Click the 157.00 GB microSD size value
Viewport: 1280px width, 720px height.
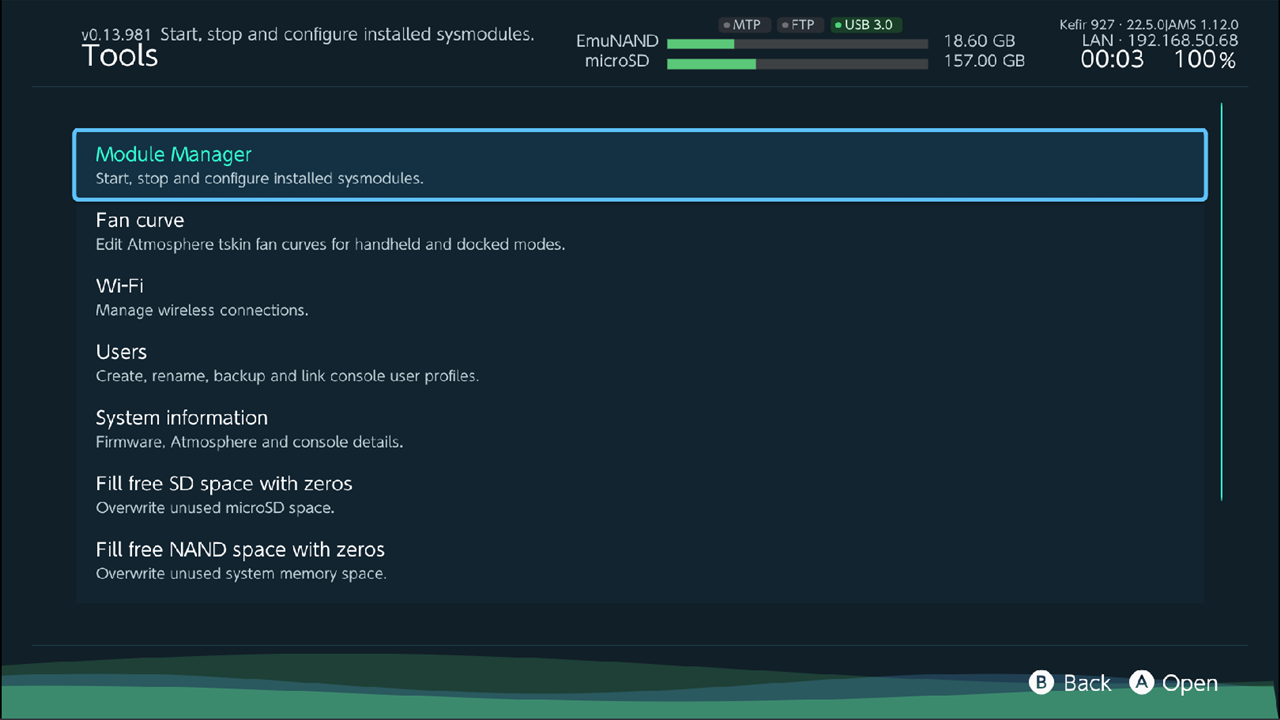[984, 62]
